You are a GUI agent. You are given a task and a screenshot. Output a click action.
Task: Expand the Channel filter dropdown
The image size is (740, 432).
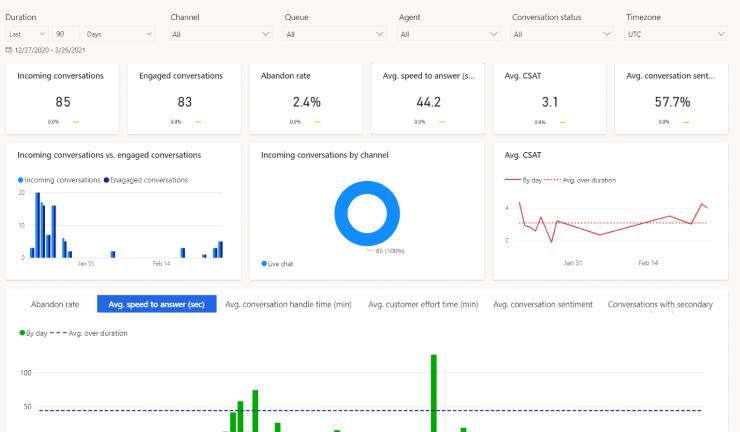tap(220, 34)
